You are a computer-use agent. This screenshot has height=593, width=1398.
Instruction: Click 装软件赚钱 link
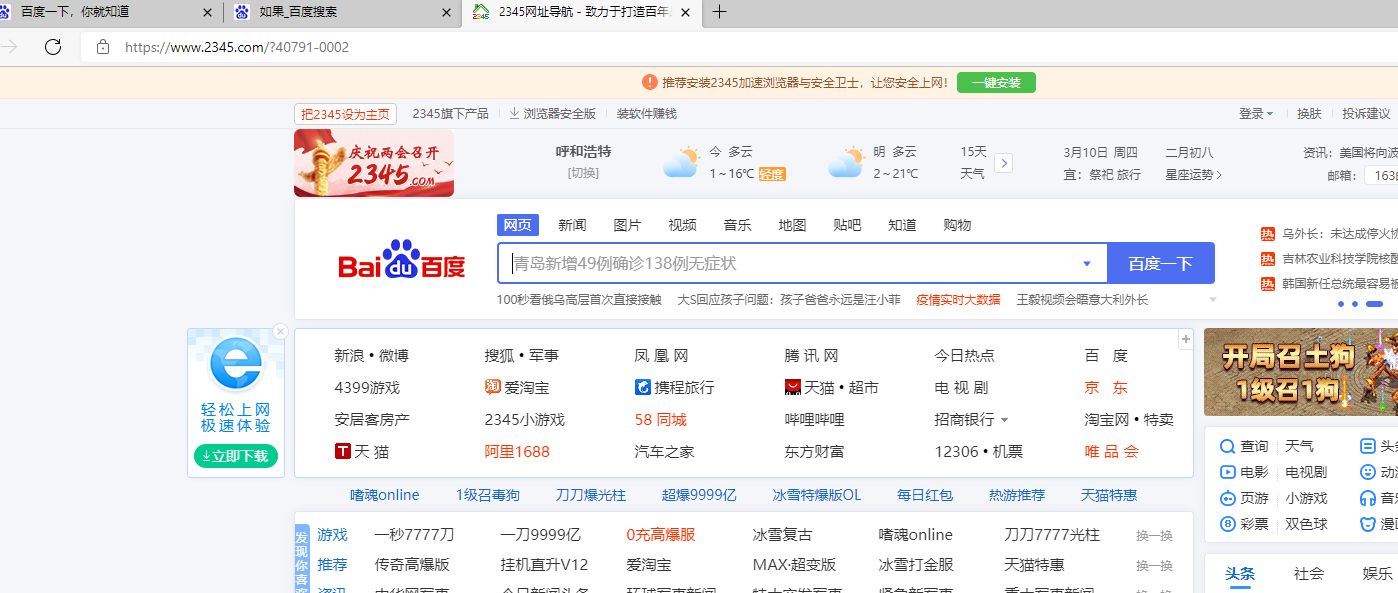pos(647,114)
